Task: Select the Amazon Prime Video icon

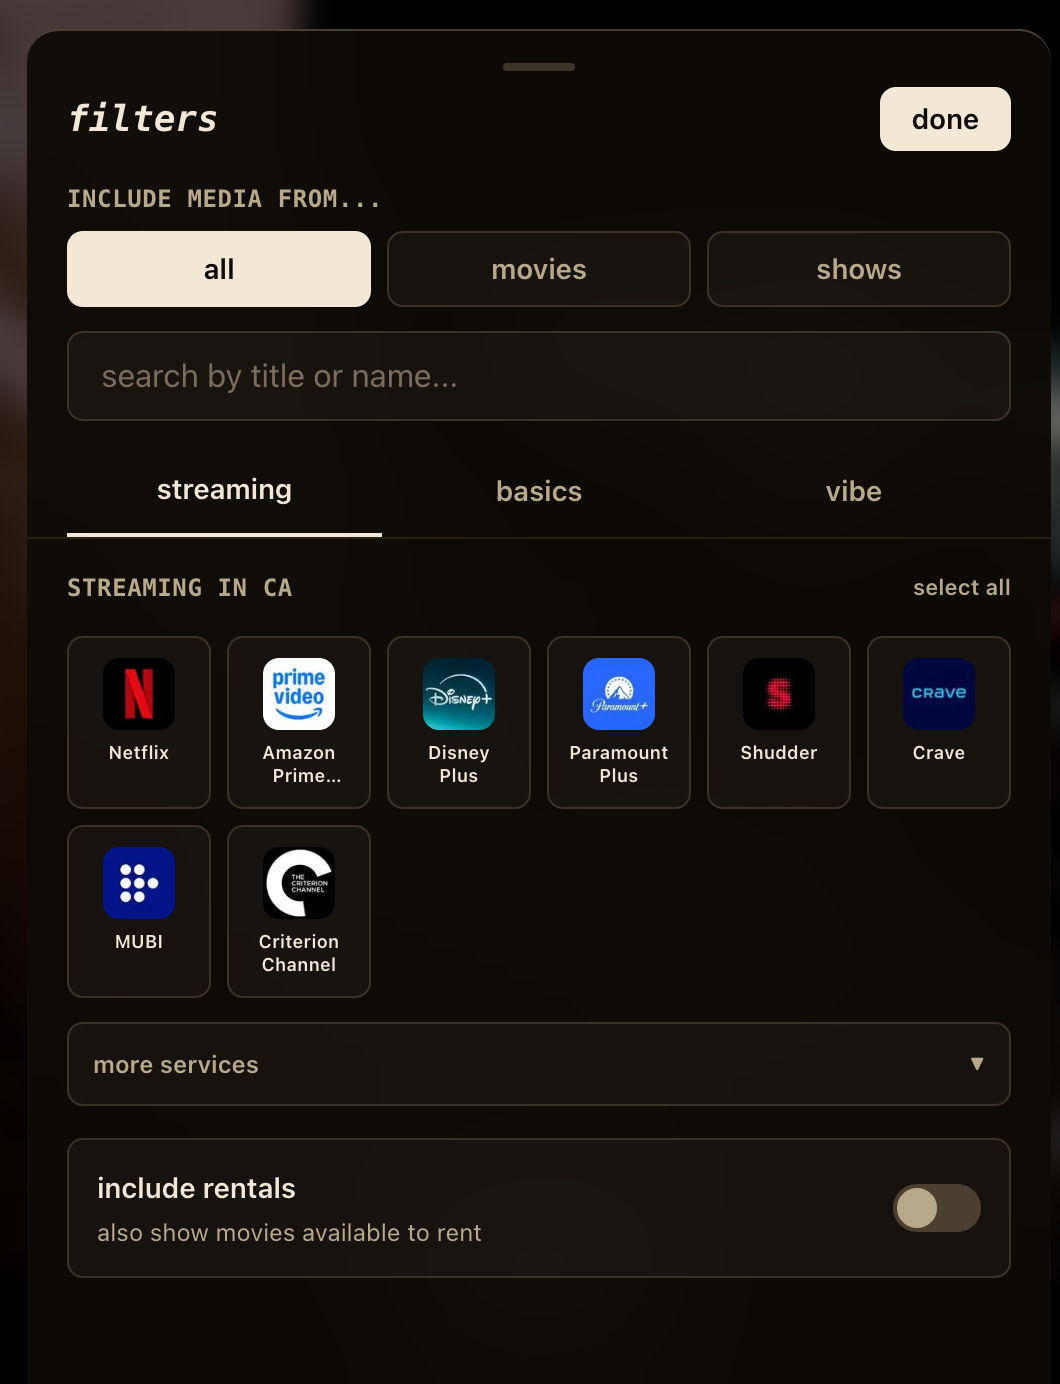Action: click(x=299, y=694)
